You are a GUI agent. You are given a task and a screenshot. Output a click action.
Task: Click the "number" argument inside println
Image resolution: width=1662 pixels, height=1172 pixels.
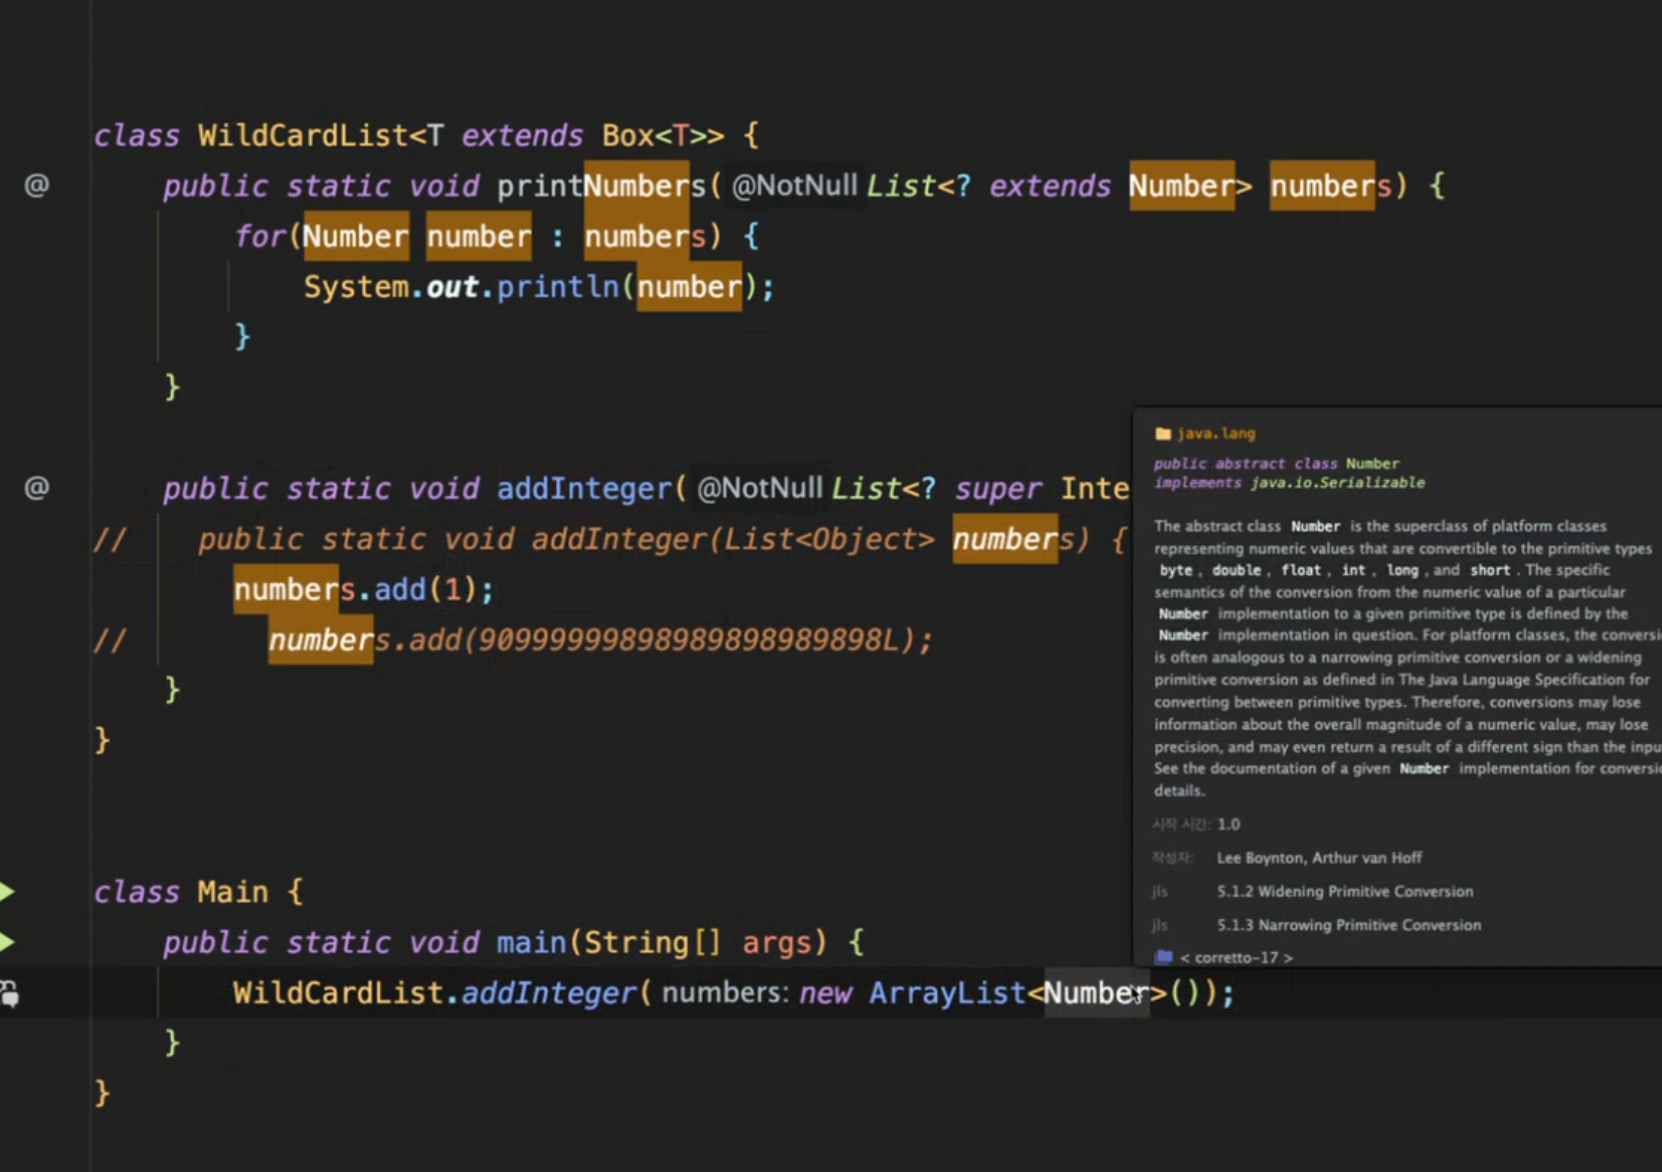coord(689,287)
